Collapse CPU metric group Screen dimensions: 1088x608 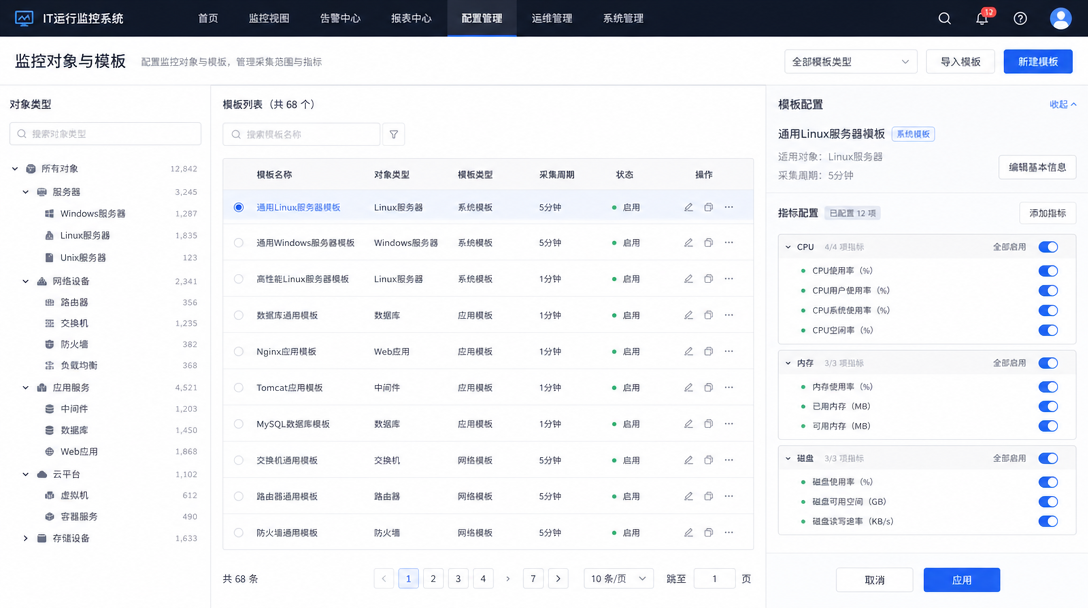pyautogui.click(x=788, y=247)
